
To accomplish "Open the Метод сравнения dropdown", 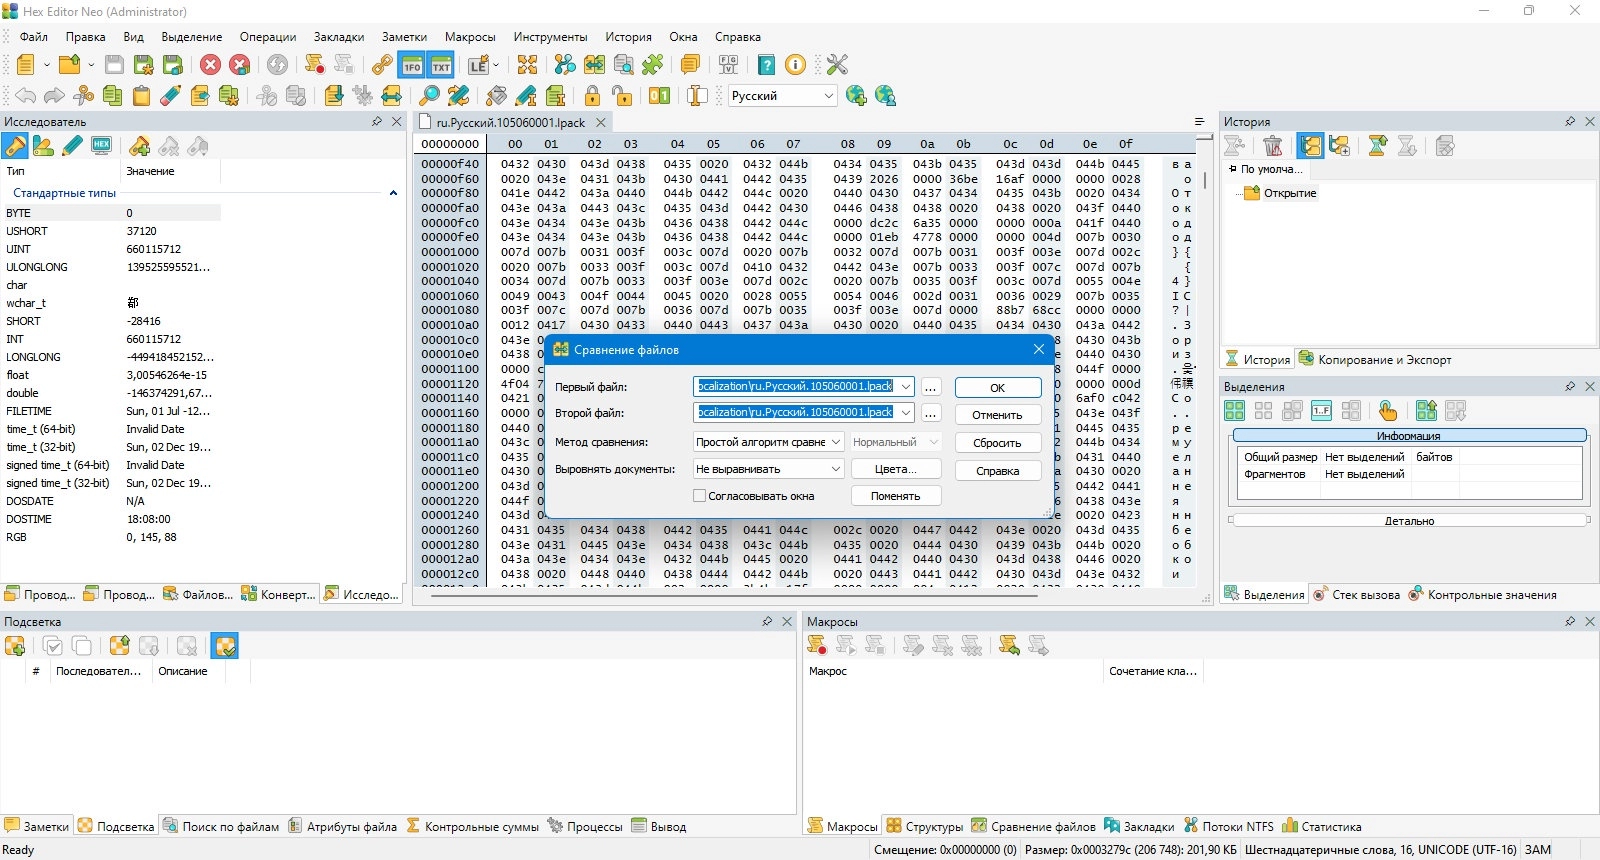I will [x=769, y=442].
